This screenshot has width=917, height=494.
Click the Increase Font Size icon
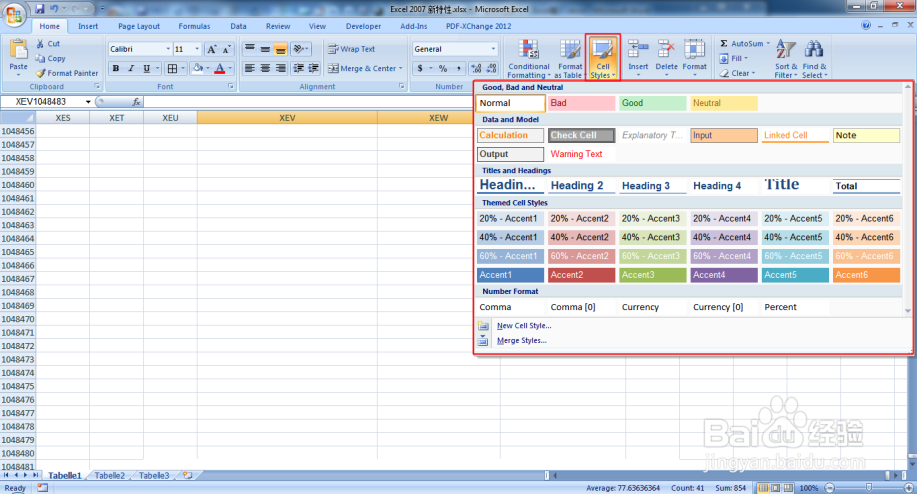(x=212, y=49)
